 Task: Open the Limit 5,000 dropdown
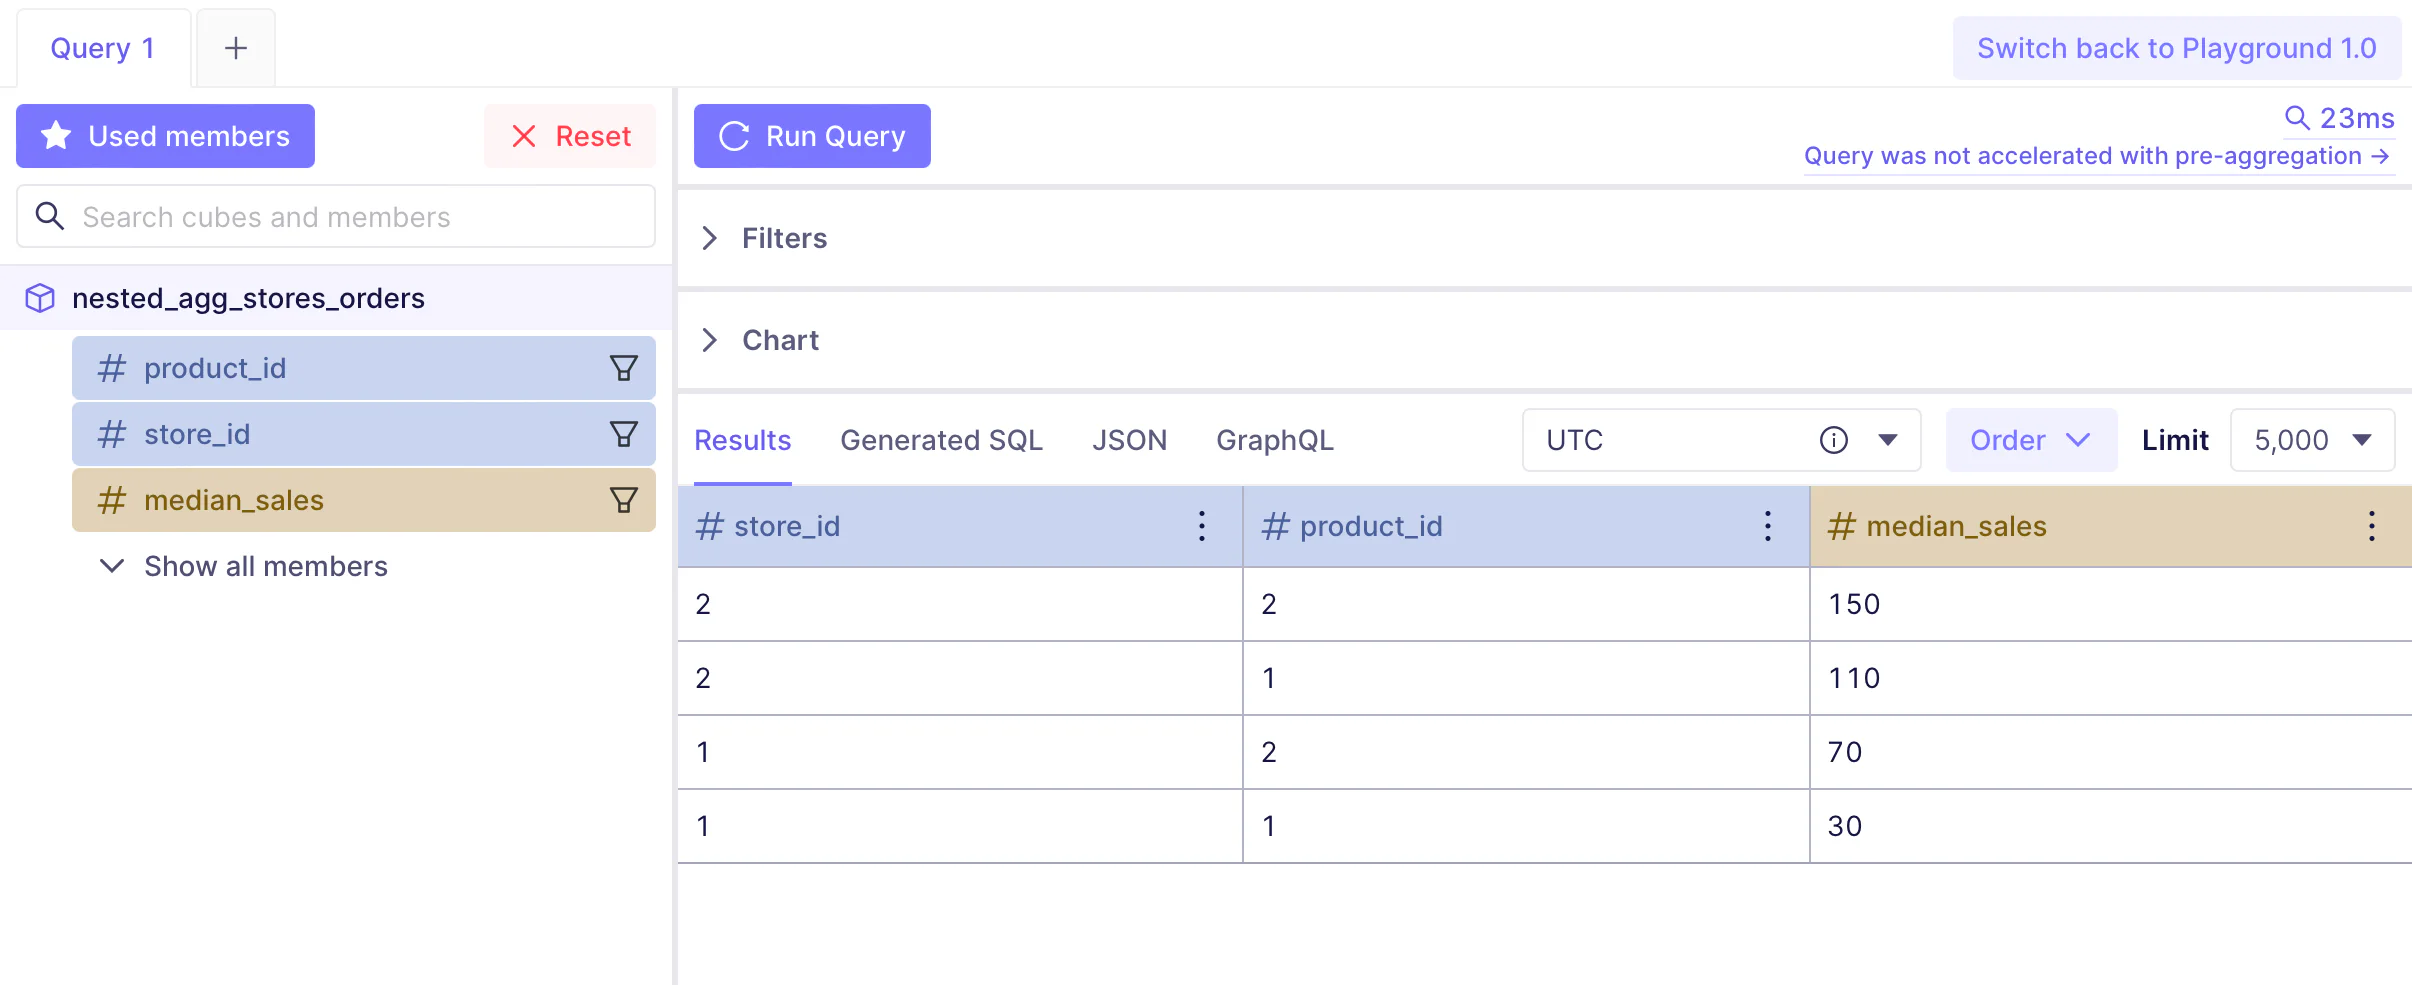2312,440
